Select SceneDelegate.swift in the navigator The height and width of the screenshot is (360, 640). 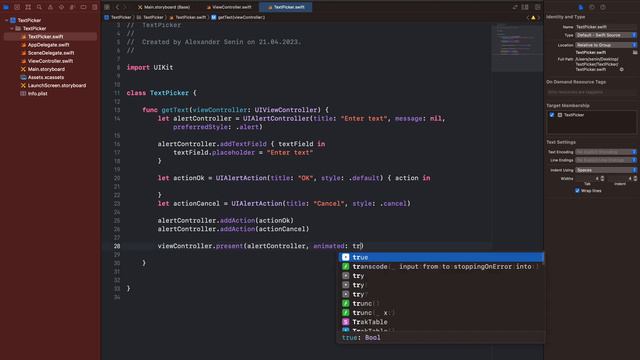click(51, 53)
